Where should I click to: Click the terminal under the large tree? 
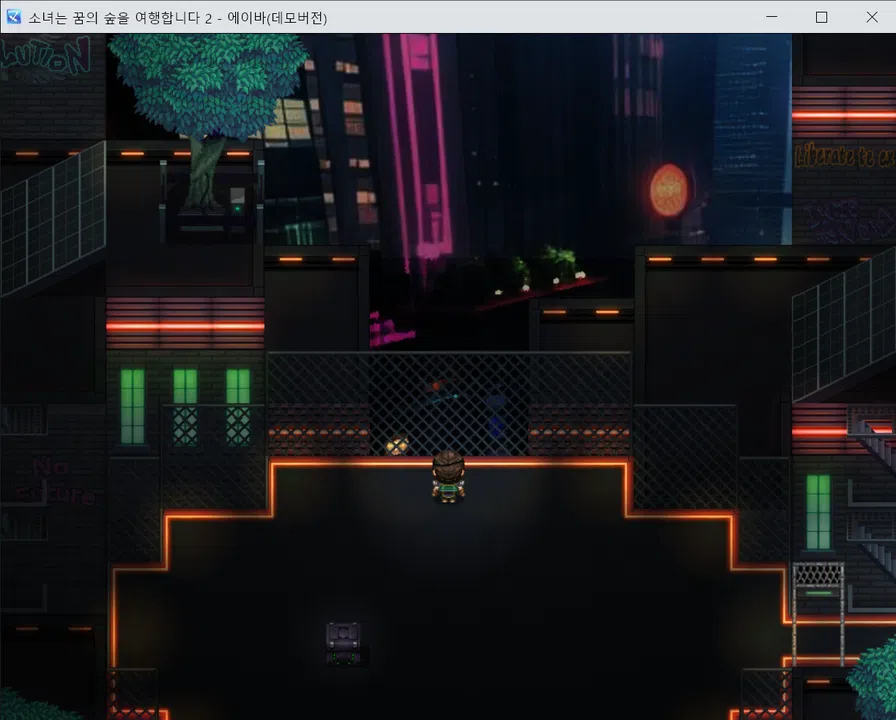pyautogui.click(x=237, y=203)
